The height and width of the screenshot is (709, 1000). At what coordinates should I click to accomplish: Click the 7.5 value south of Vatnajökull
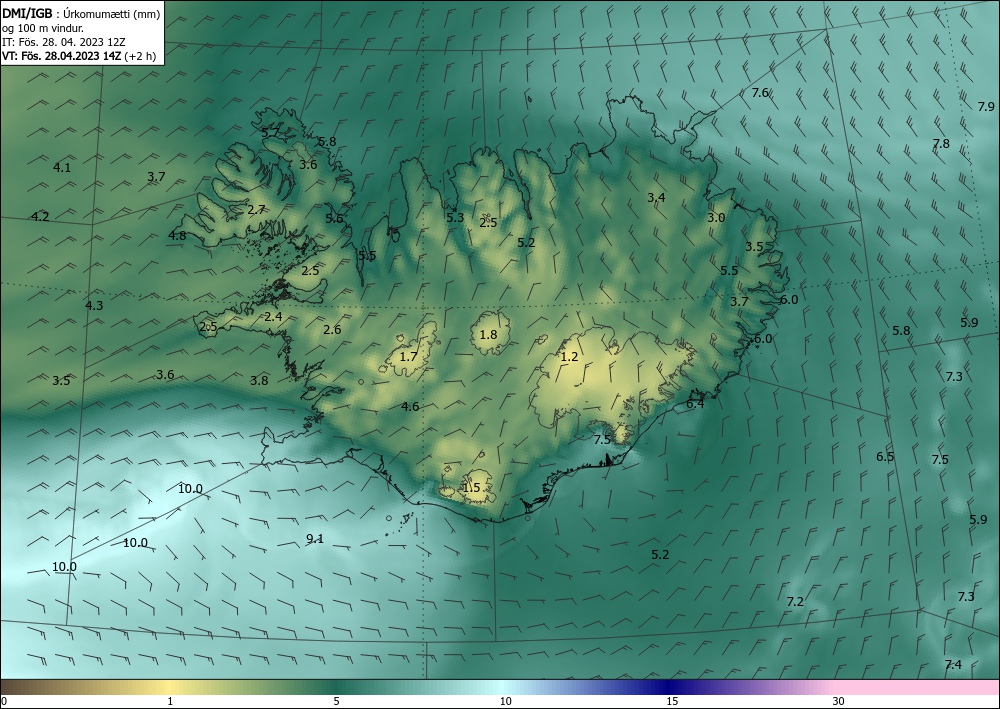[x=602, y=439]
